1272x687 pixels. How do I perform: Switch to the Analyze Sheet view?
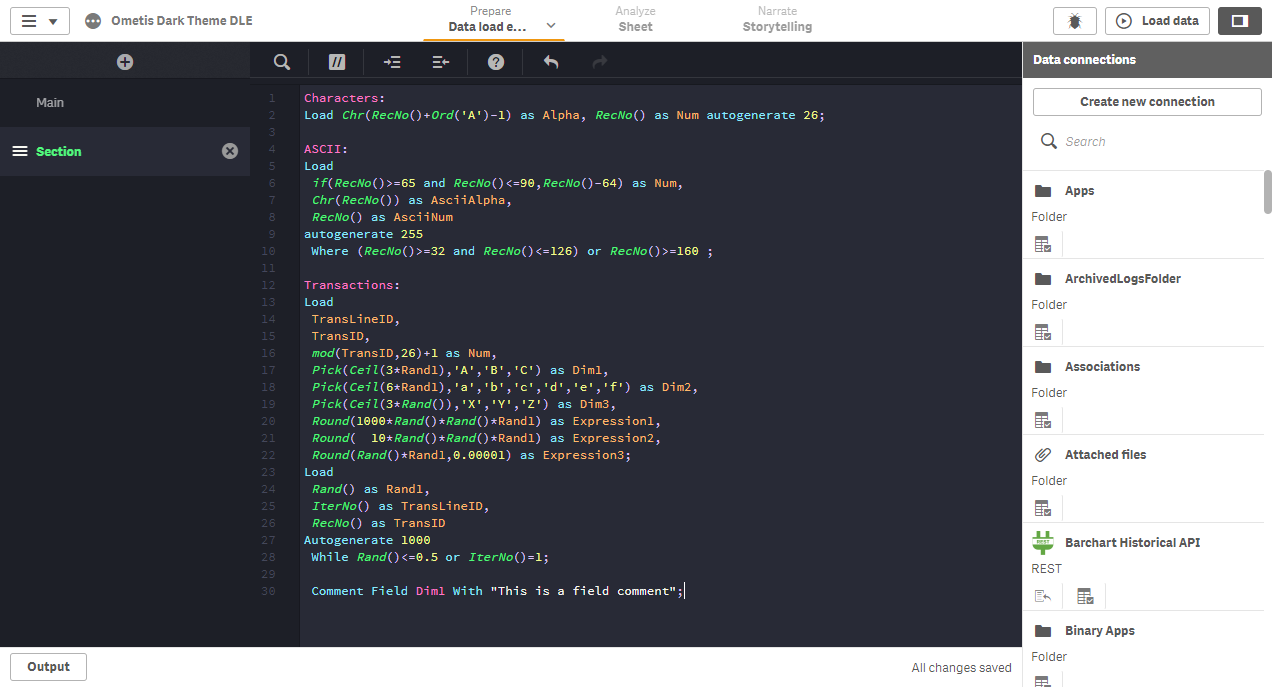click(x=635, y=20)
